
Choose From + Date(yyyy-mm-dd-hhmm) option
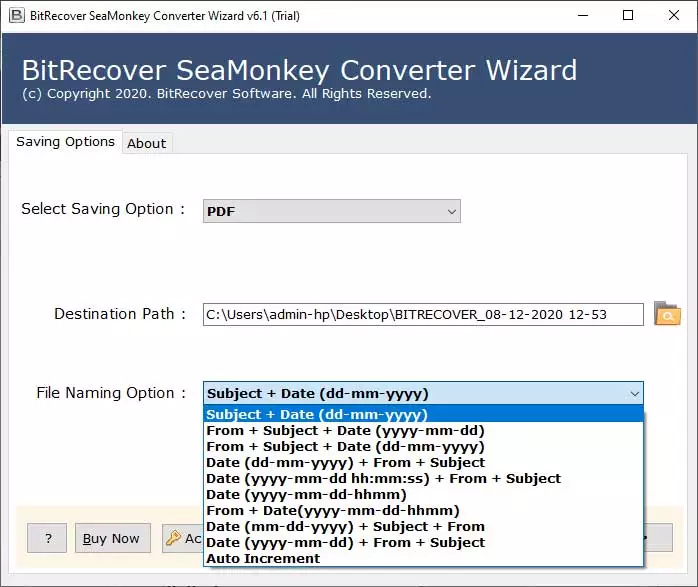coord(423,510)
